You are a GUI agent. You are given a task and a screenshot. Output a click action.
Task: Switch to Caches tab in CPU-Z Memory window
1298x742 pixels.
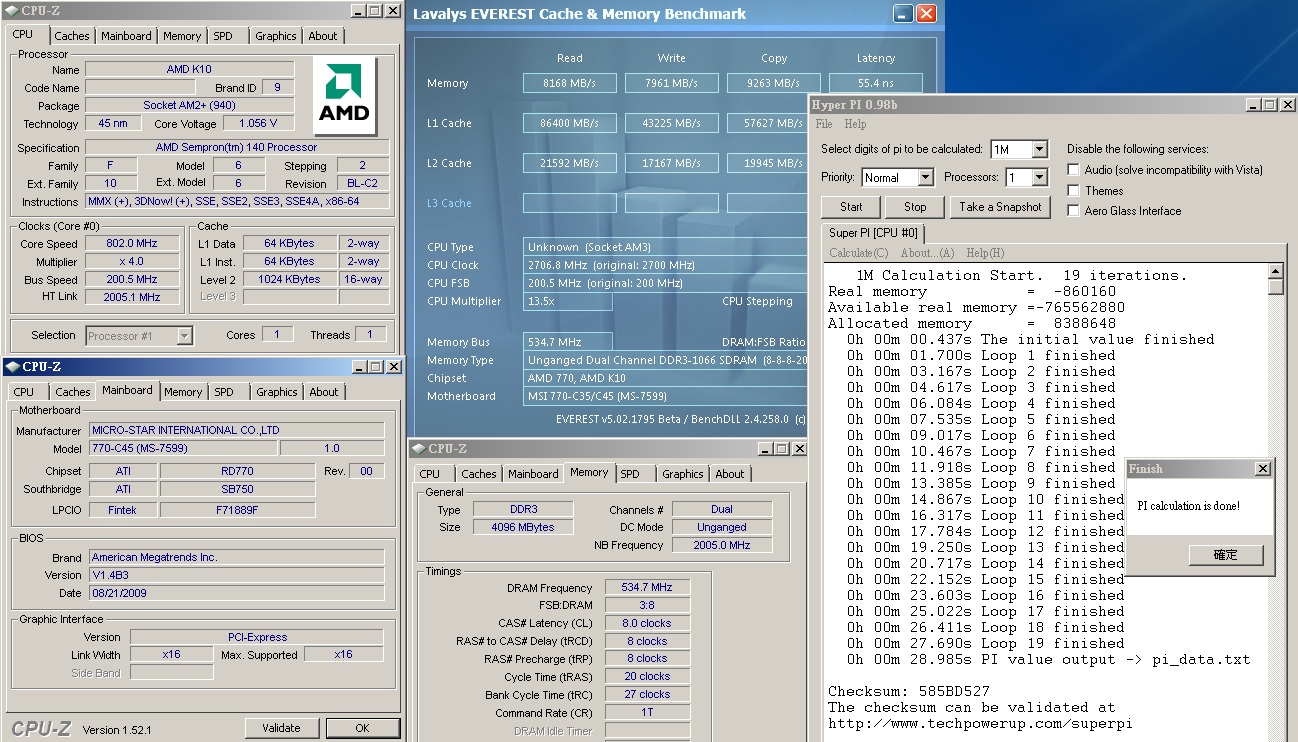coord(479,474)
